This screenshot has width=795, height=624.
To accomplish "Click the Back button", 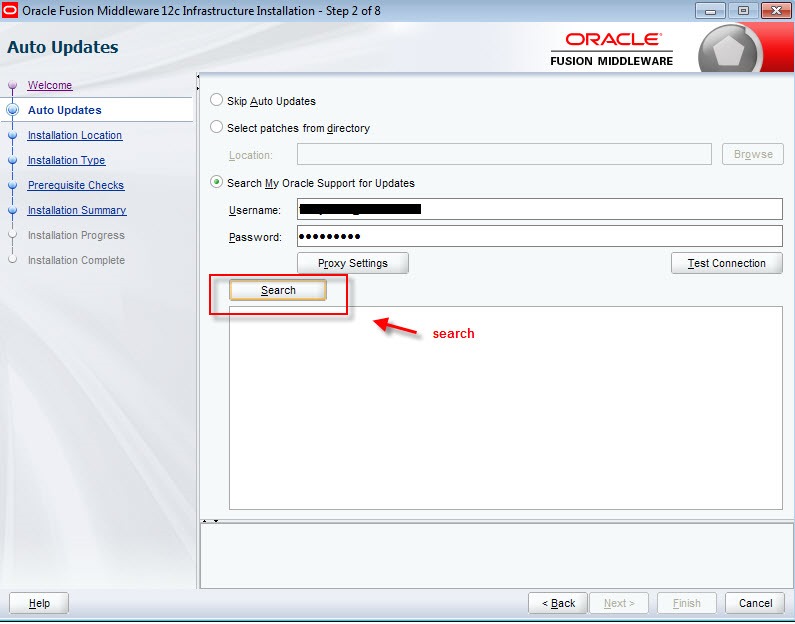I will point(558,603).
